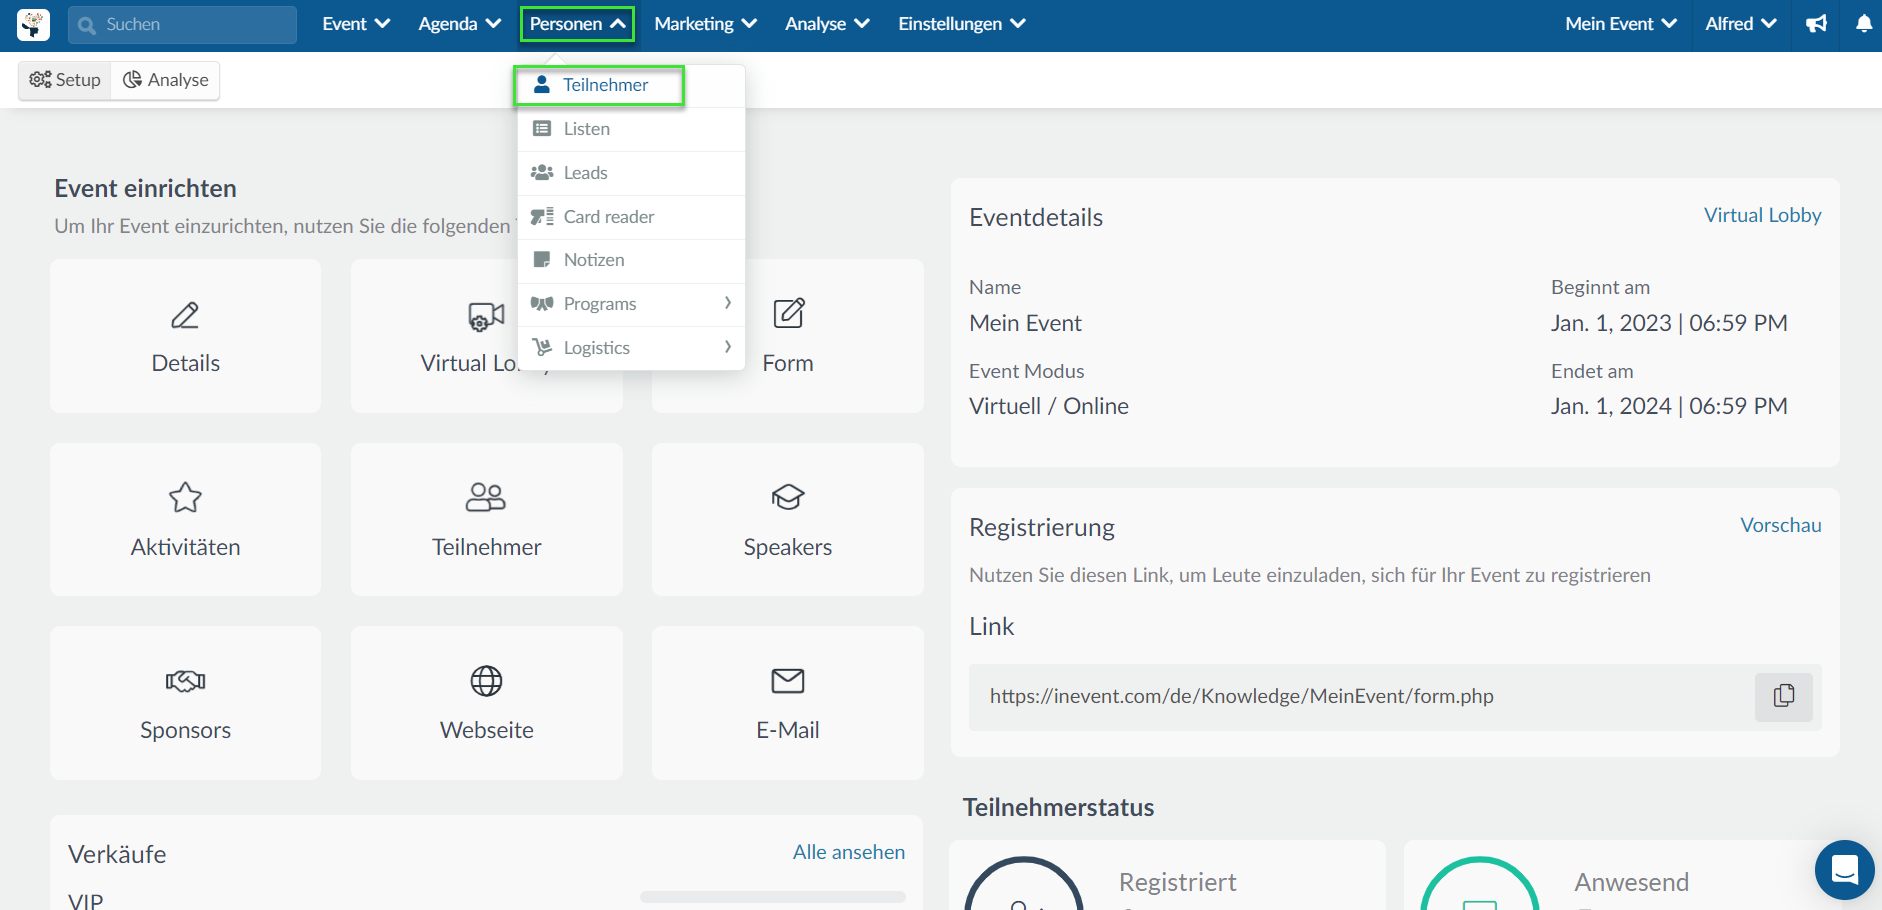Open the Vorschau registration preview link

pyautogui.click(x=1780, y=525)
